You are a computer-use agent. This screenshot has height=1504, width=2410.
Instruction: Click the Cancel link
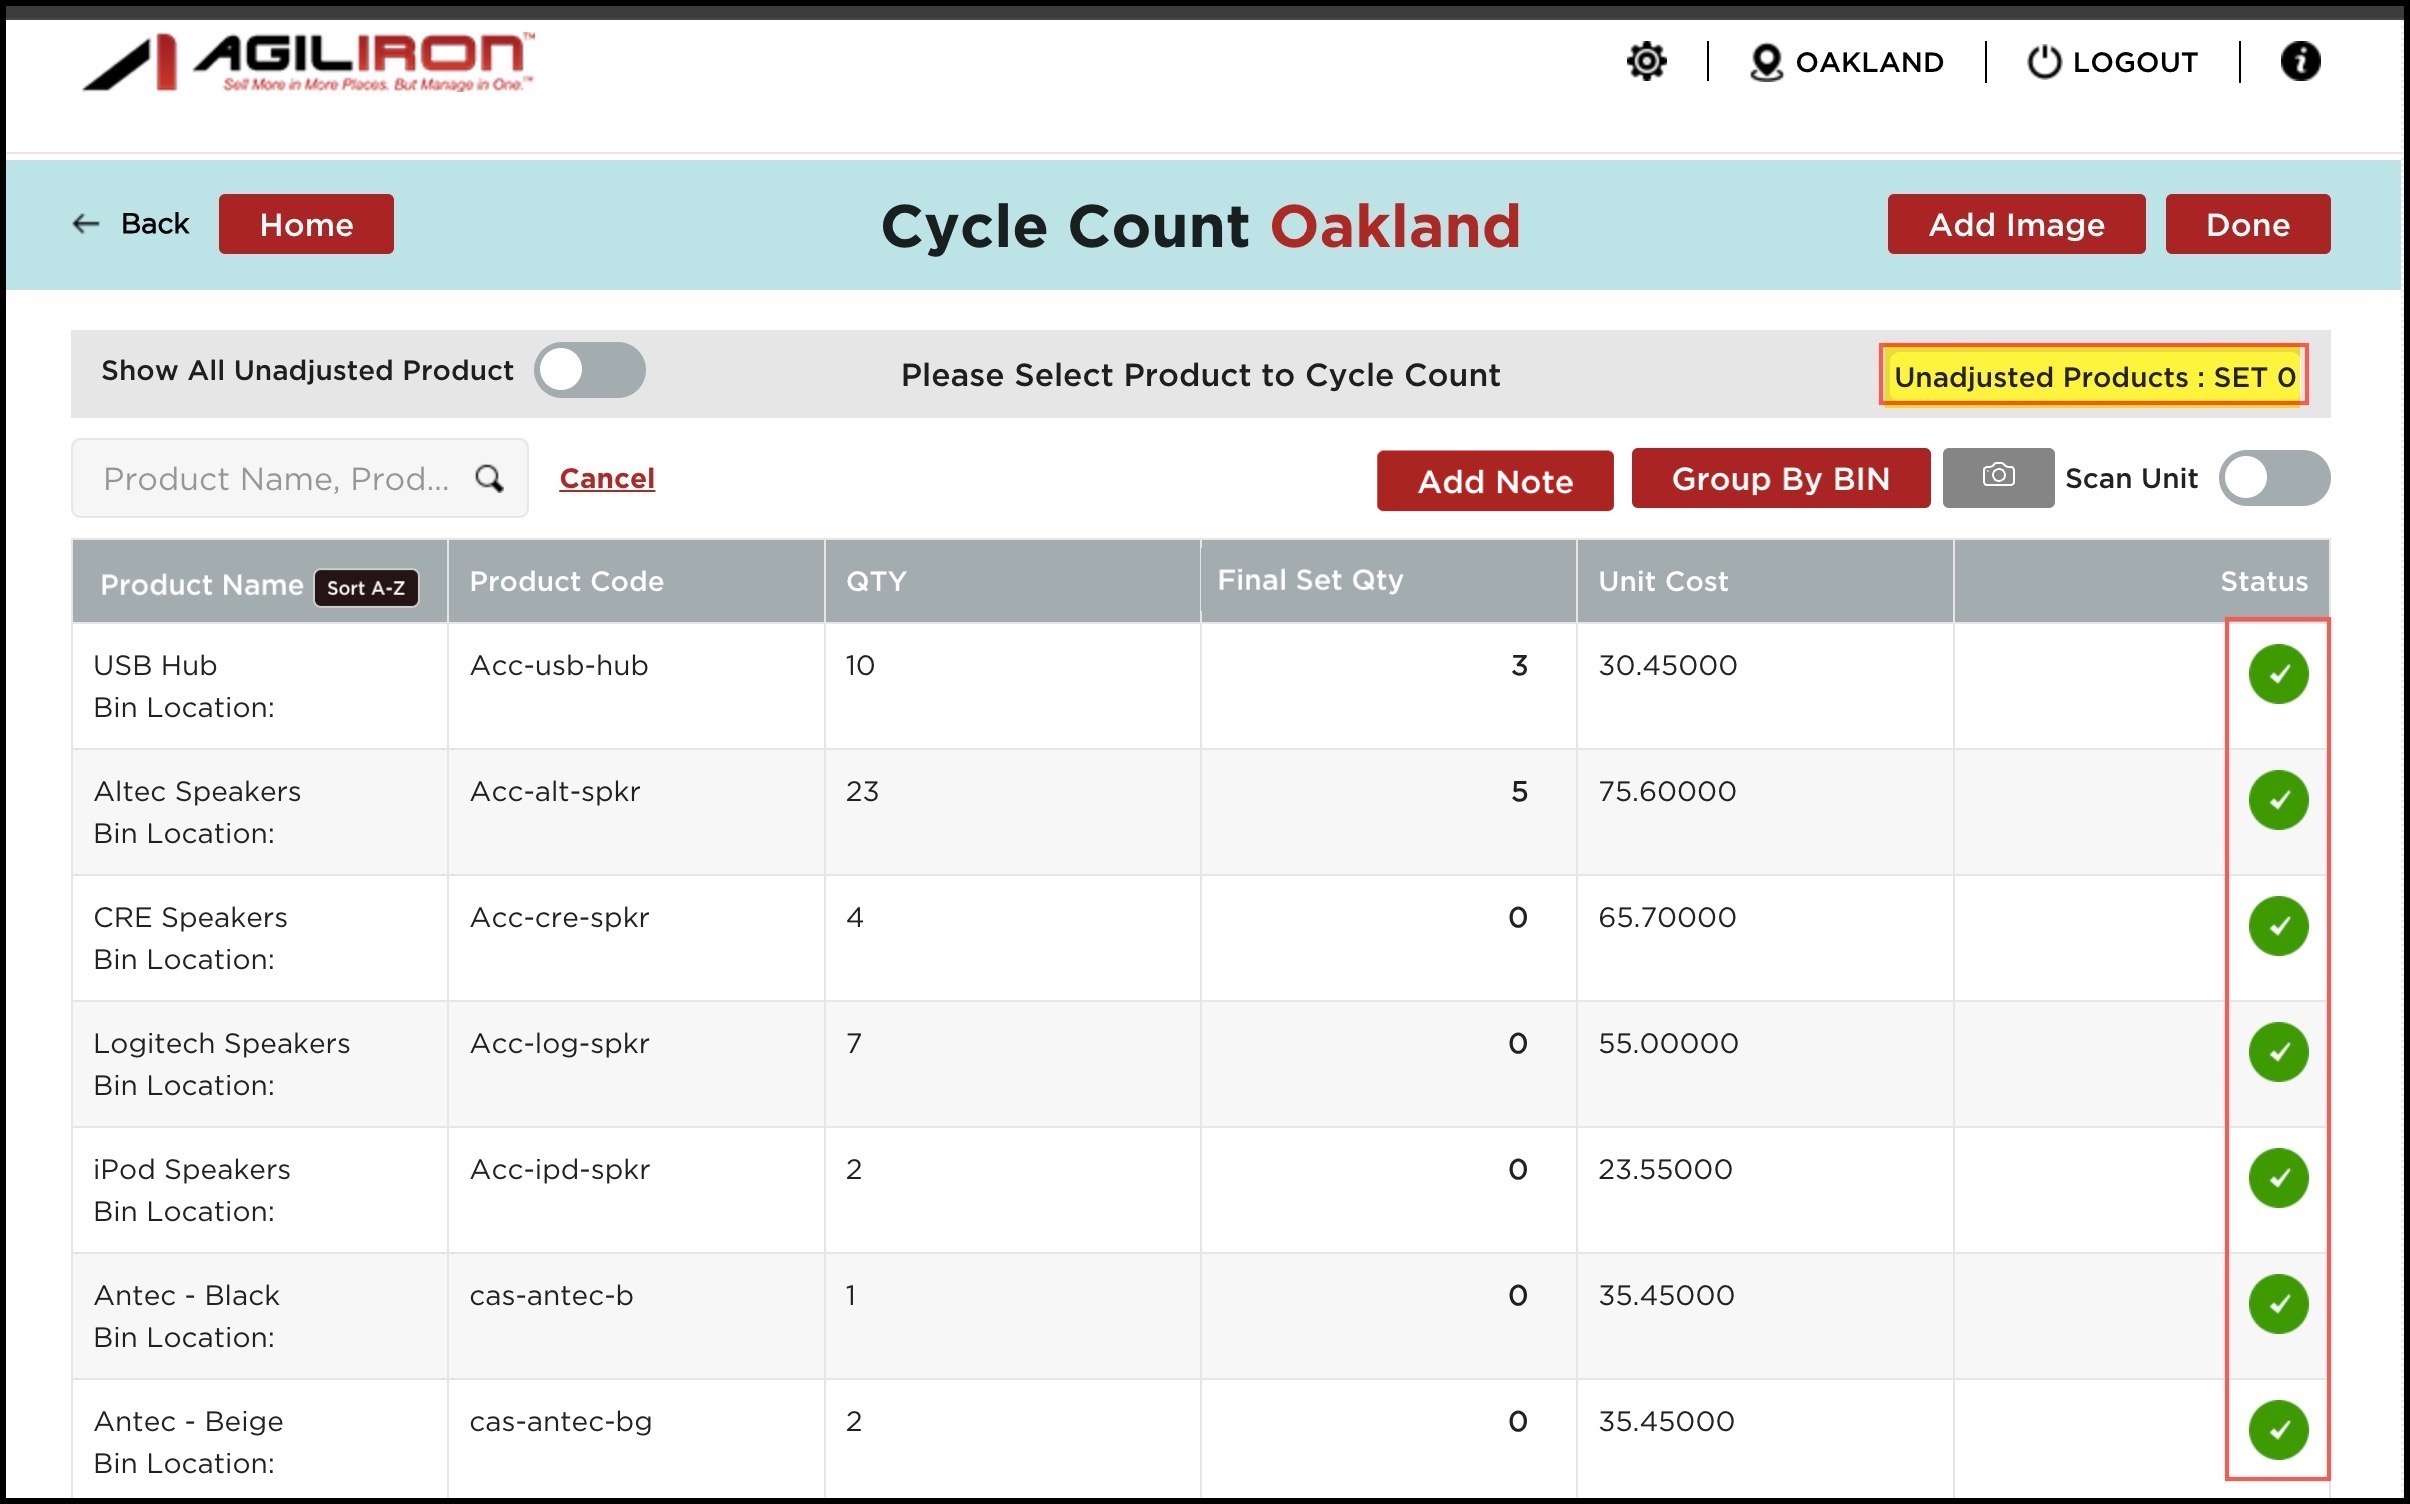tap(606, 478)
